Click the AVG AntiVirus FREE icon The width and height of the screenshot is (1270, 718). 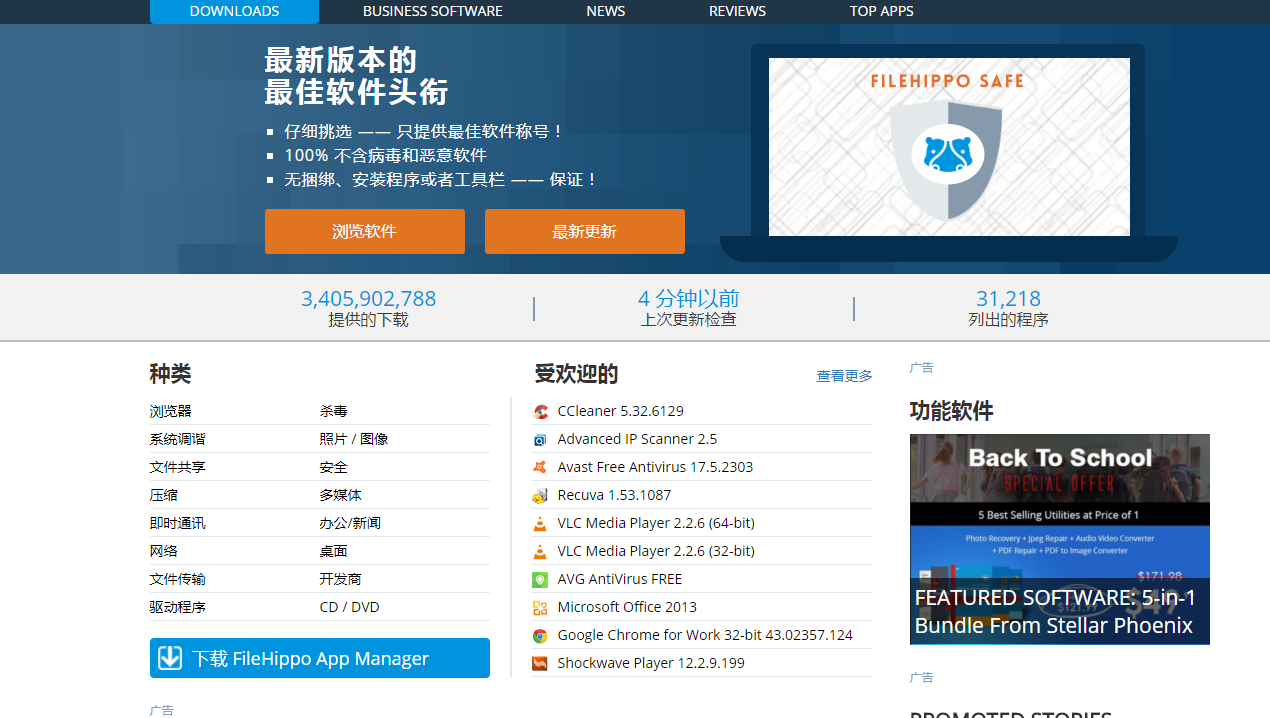[x=540, y=579]
